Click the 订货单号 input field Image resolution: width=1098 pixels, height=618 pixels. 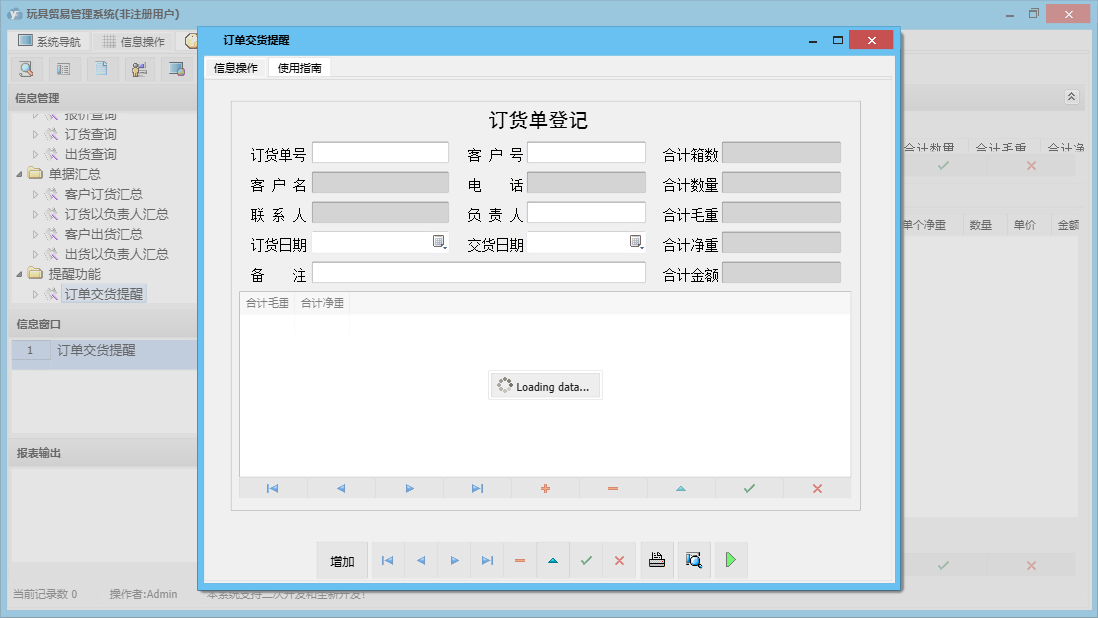click(x=380, y=153)
